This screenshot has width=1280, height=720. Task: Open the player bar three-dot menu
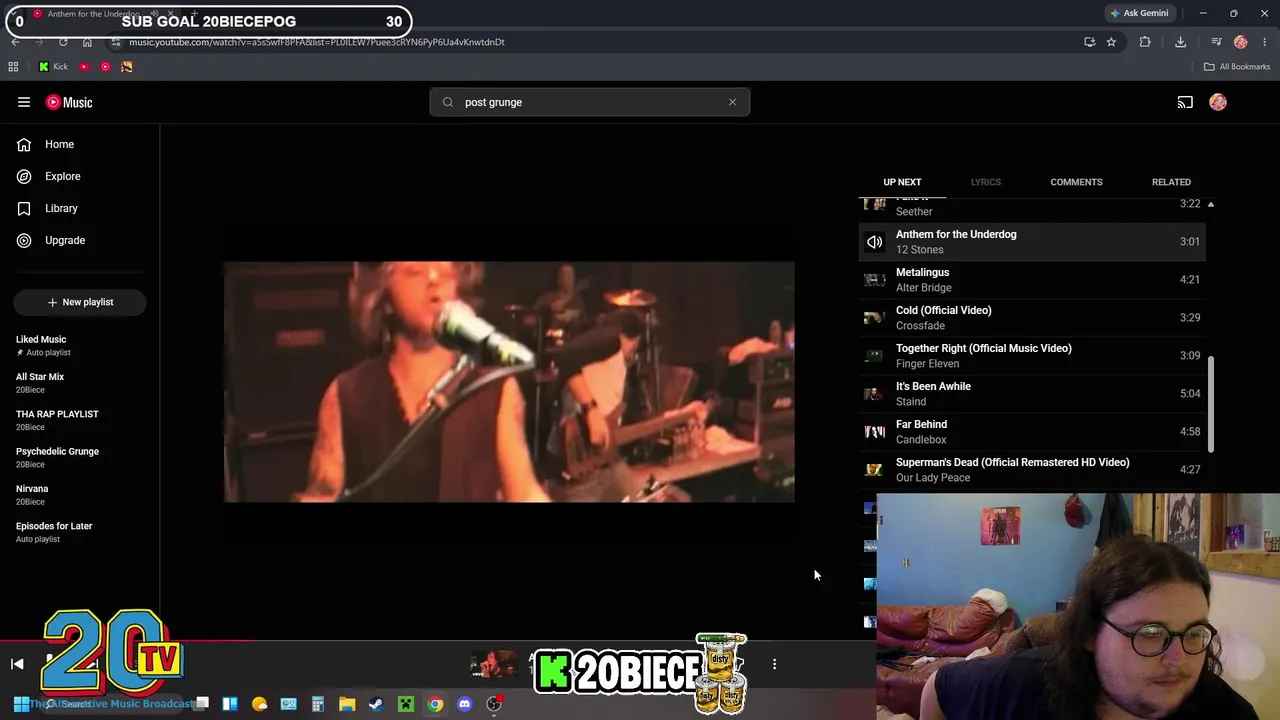(x=774, y=664)
